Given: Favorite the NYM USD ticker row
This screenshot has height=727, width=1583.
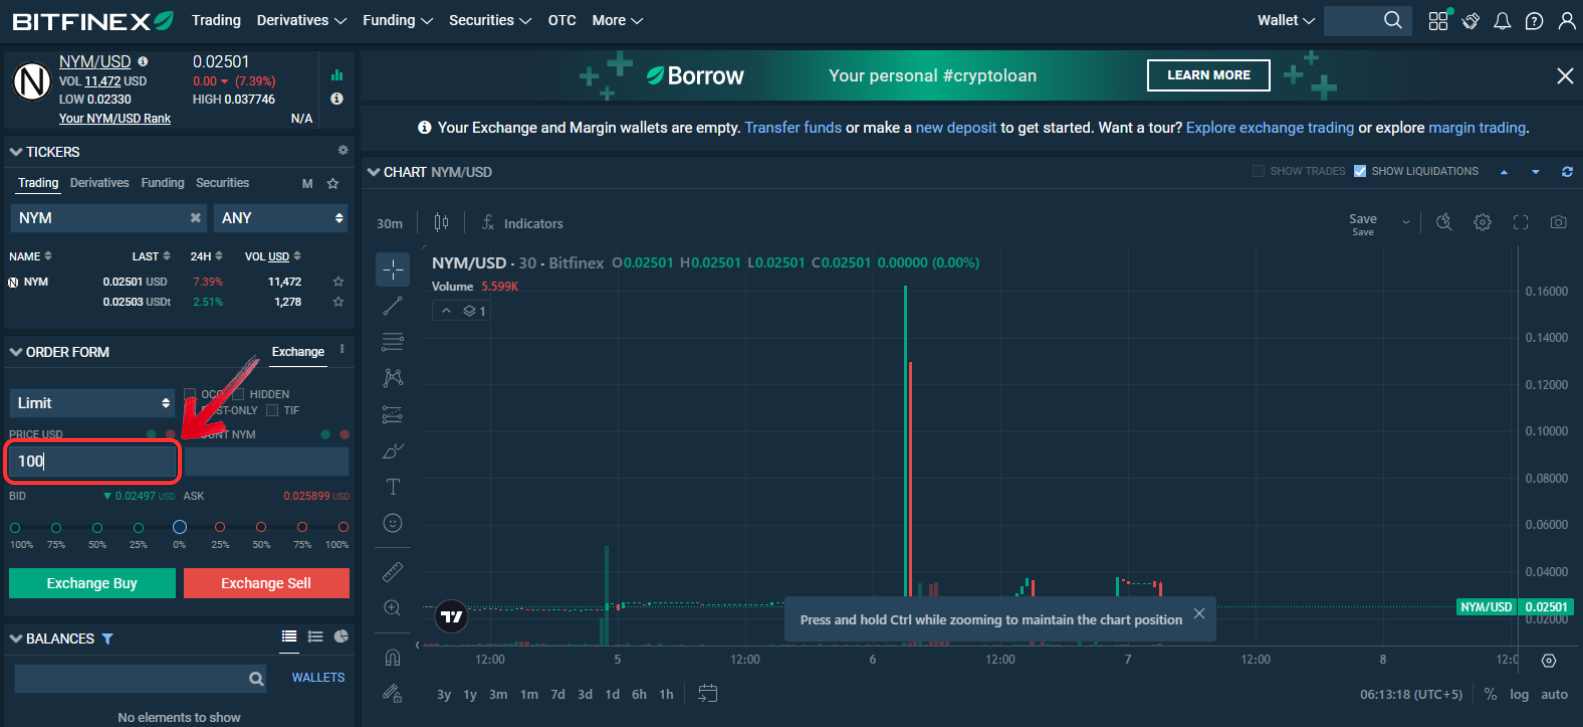Looking at the screenshot, I should click(338, 282).
